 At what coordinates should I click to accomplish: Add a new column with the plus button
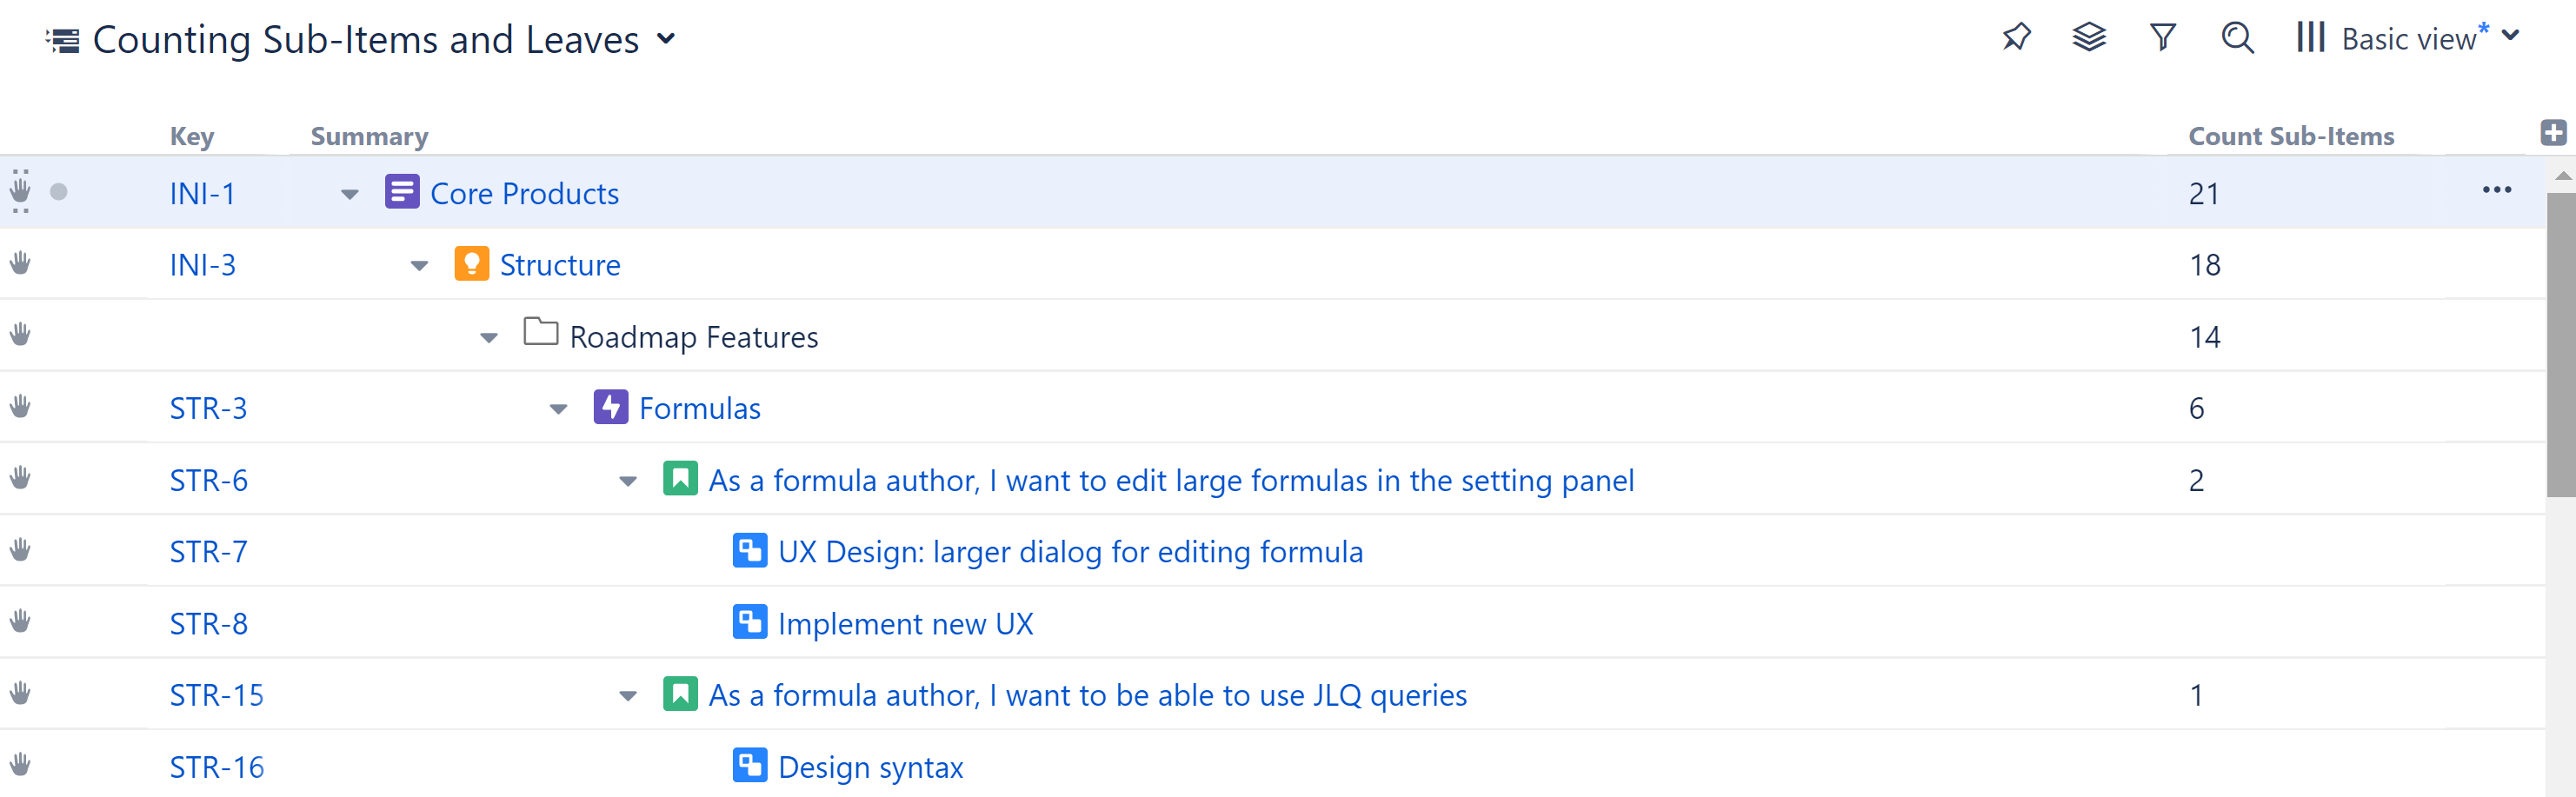click(2553, 132)
